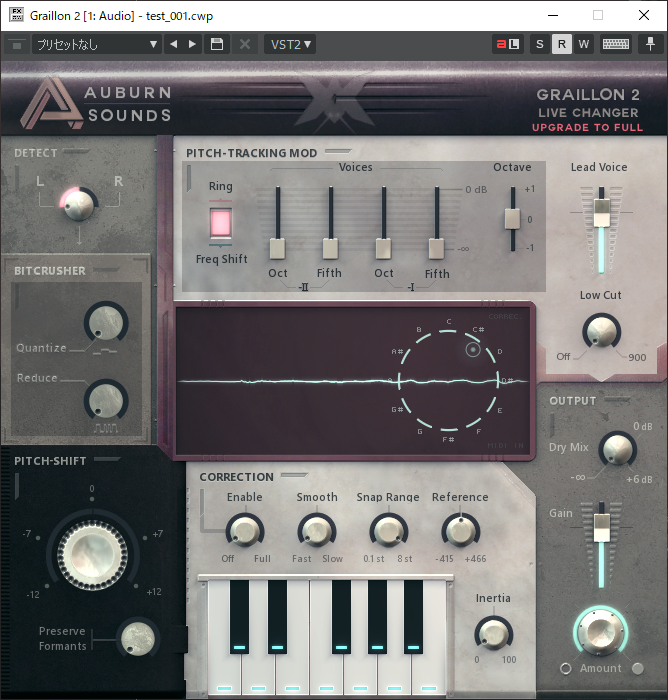The height and width of the screenshot is (700, 668).
Task: Click the second Oct voice fader
Action: pyautogui.click(x=383, y=249)
